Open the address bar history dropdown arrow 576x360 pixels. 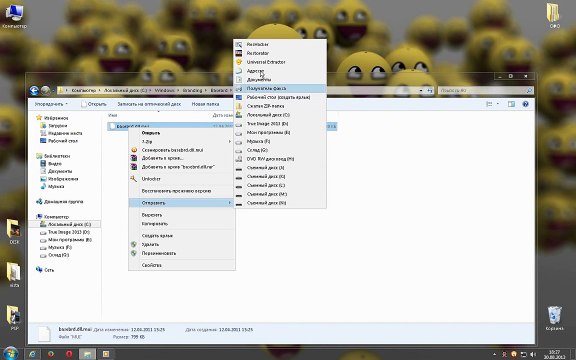point(421,90)
